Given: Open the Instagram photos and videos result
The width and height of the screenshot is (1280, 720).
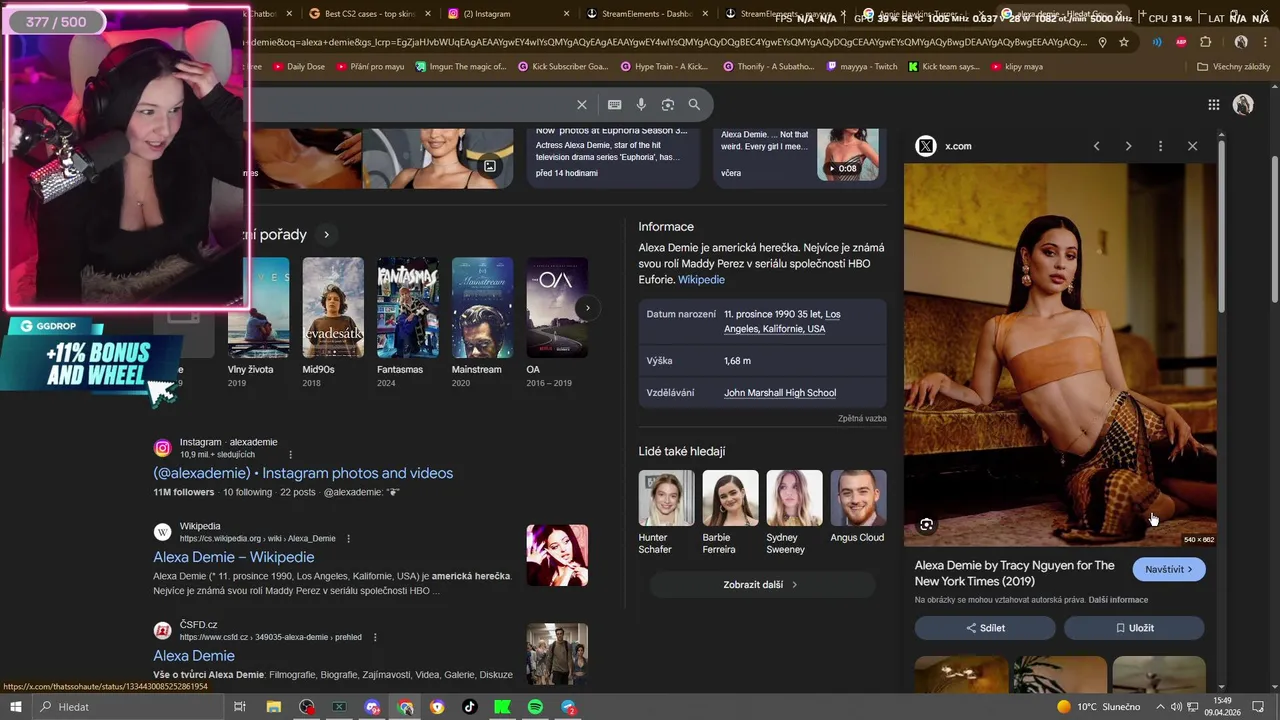Looking at the screenshot, I should (x=303, y=473).
